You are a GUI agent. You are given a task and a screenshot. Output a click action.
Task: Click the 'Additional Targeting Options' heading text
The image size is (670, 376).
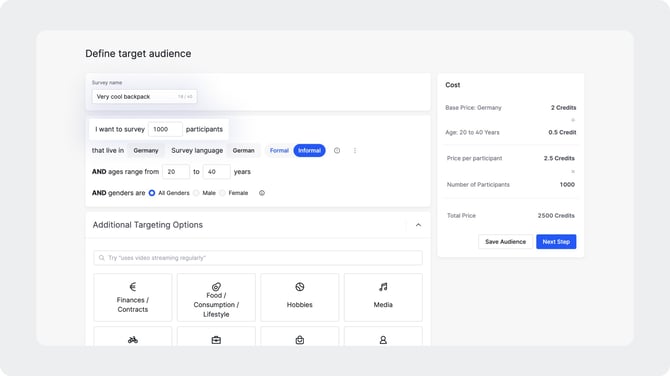pos(148,225)
